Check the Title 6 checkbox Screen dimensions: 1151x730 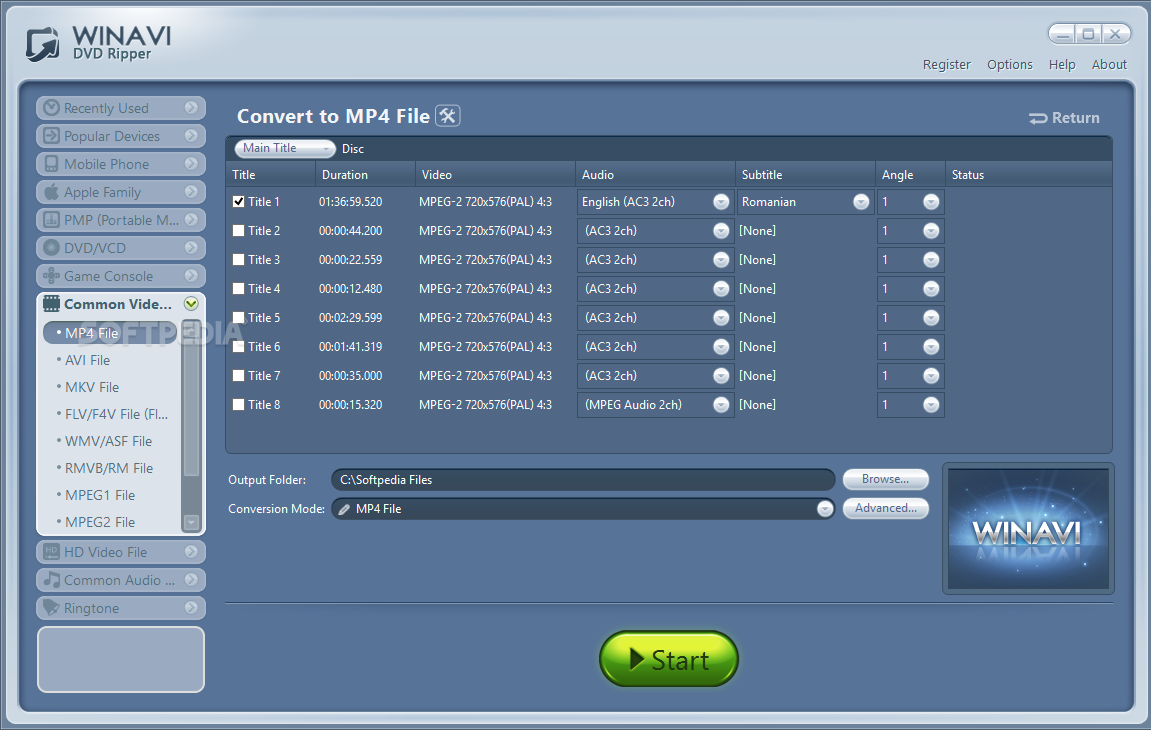(x=239, y=347)
